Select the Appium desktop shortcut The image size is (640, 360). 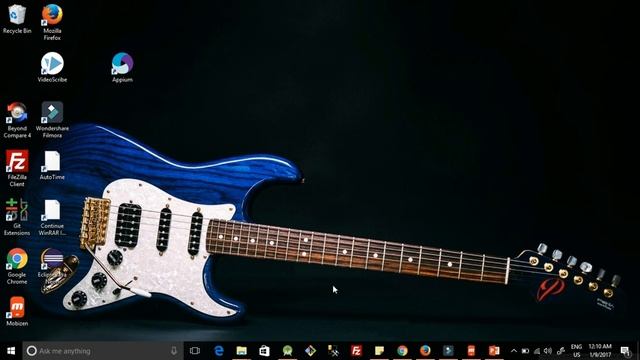(122, 67)
